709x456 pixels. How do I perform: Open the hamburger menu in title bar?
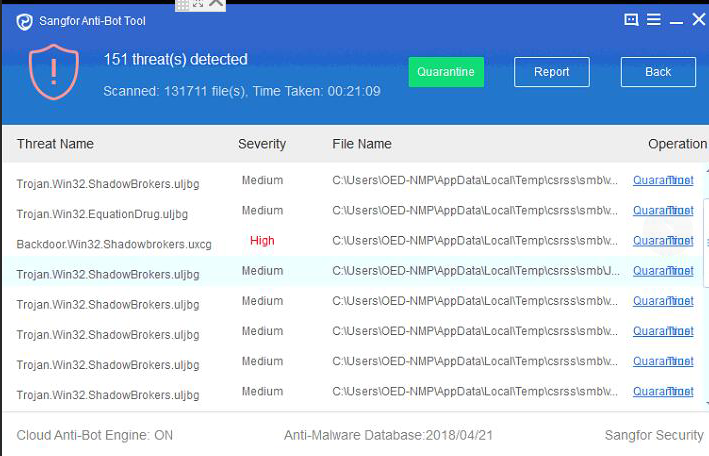pos(653,19)
